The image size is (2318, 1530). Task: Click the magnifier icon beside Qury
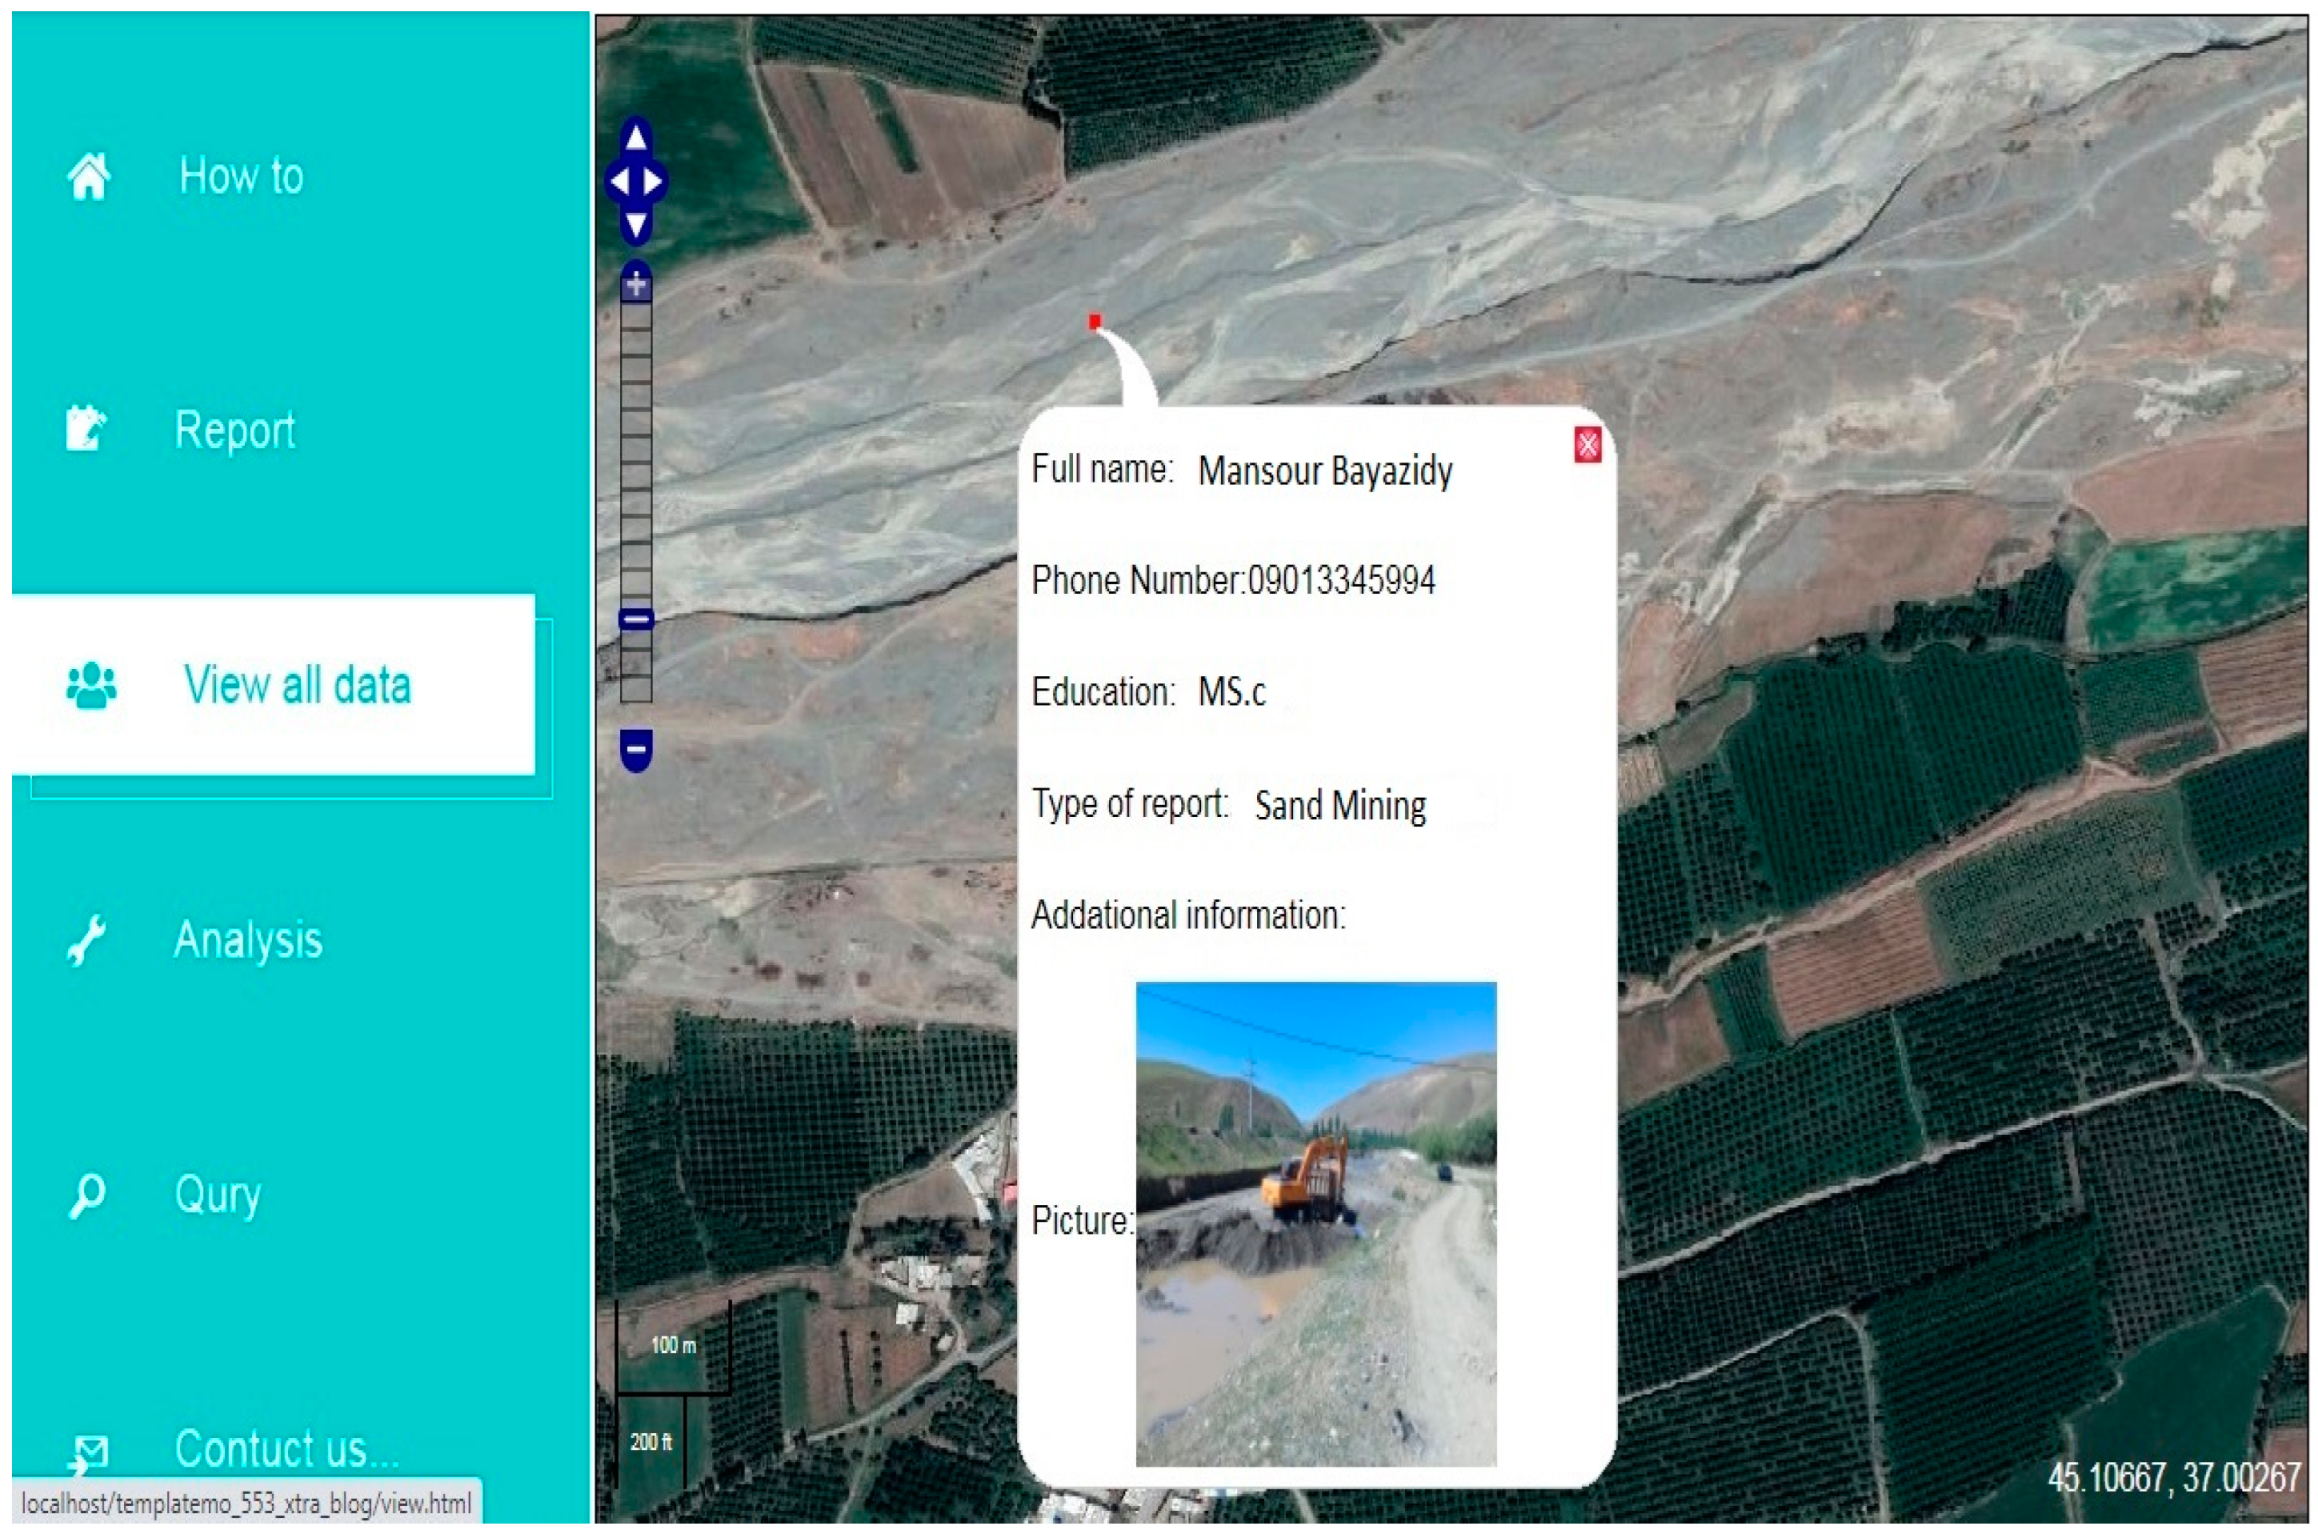click(x=87, y=1194)
